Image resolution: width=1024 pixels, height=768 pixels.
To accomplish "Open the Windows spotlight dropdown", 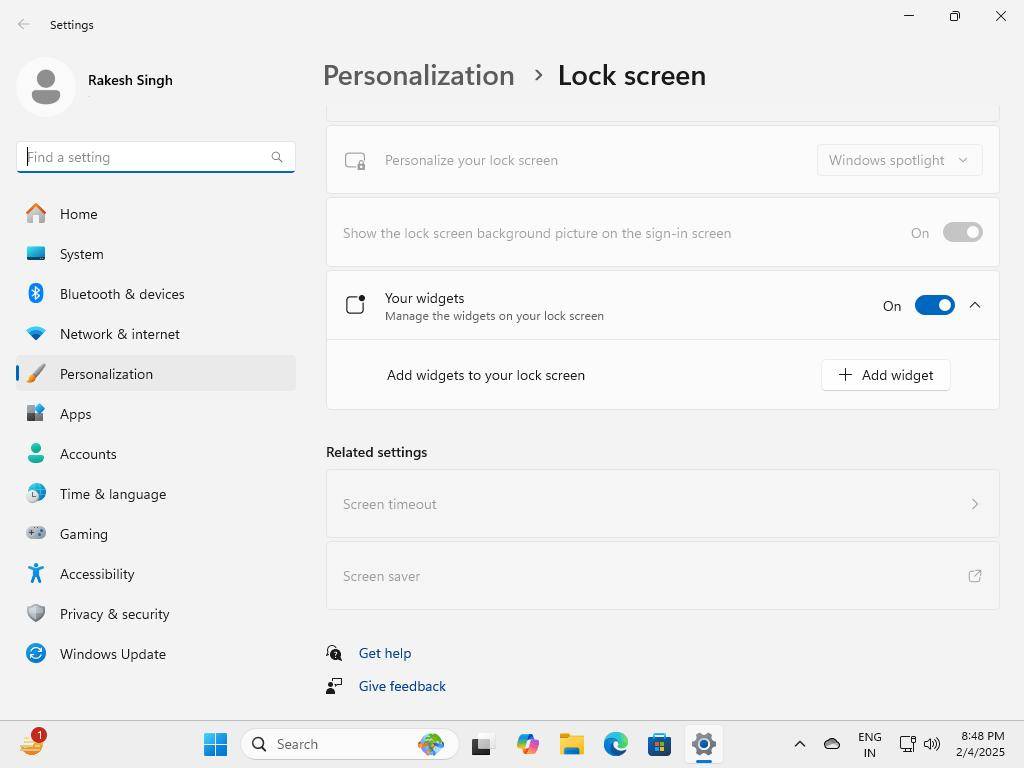I will click(899, 160).
